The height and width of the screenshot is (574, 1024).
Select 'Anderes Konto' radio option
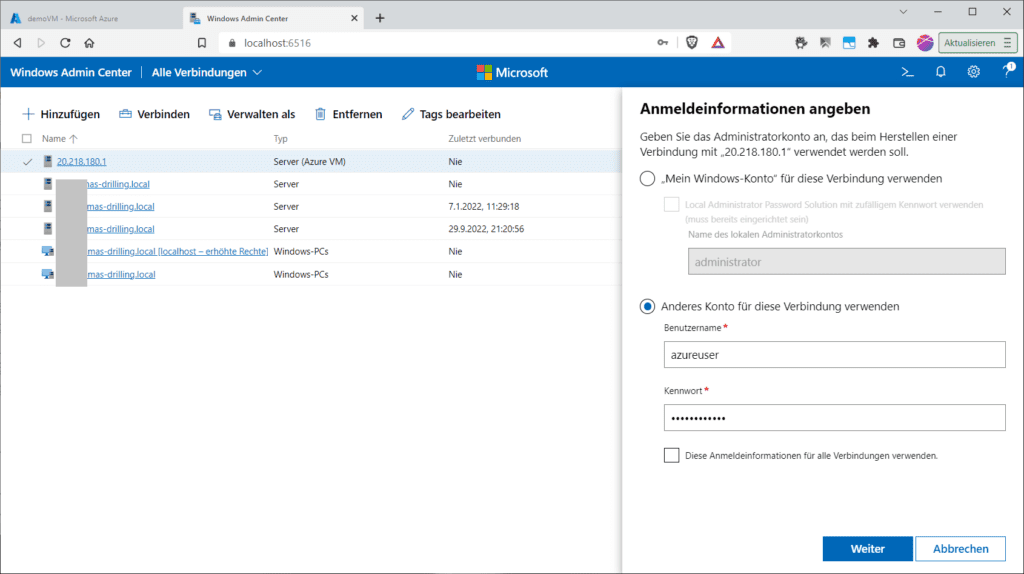coord(647,306)
